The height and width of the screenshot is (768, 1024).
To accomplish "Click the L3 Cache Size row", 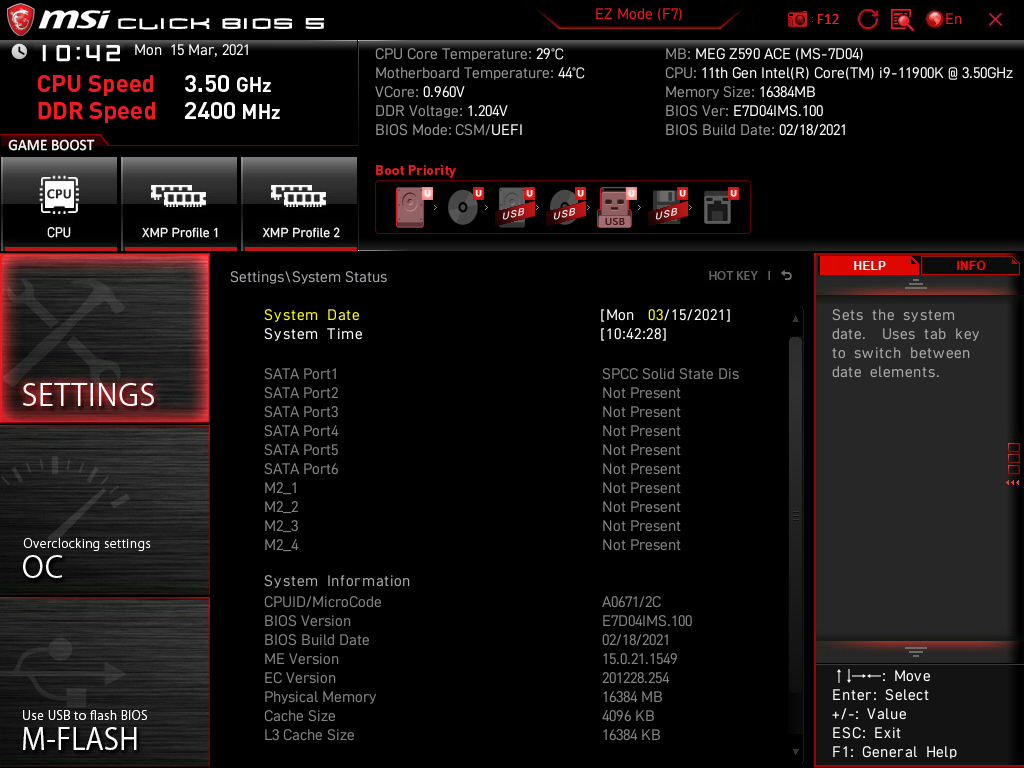I will (x=462, y=735).
